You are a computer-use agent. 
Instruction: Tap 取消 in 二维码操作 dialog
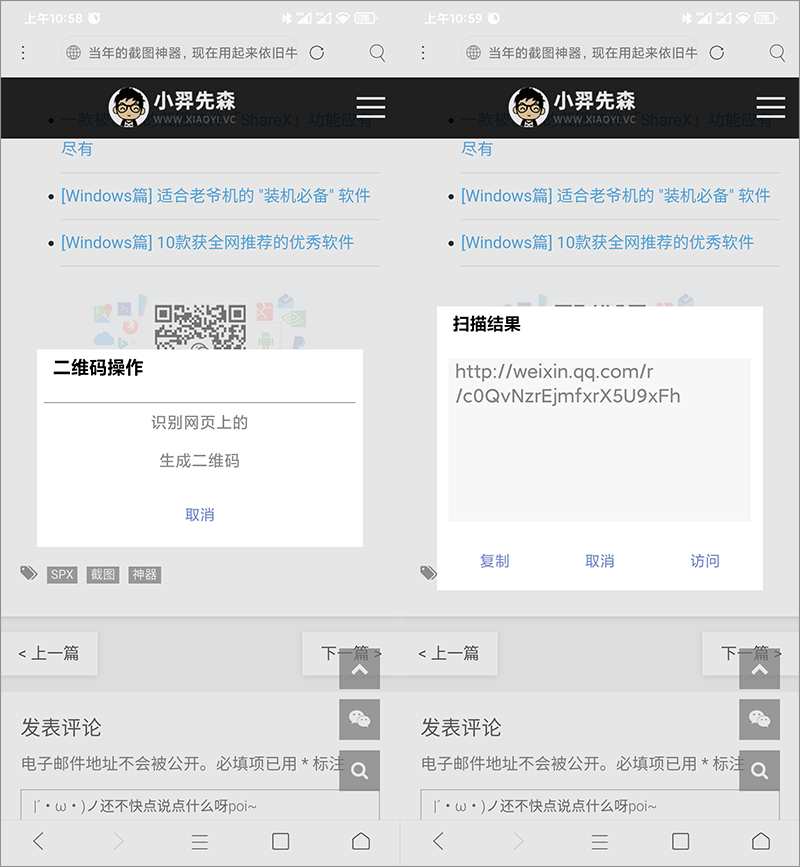200,515
